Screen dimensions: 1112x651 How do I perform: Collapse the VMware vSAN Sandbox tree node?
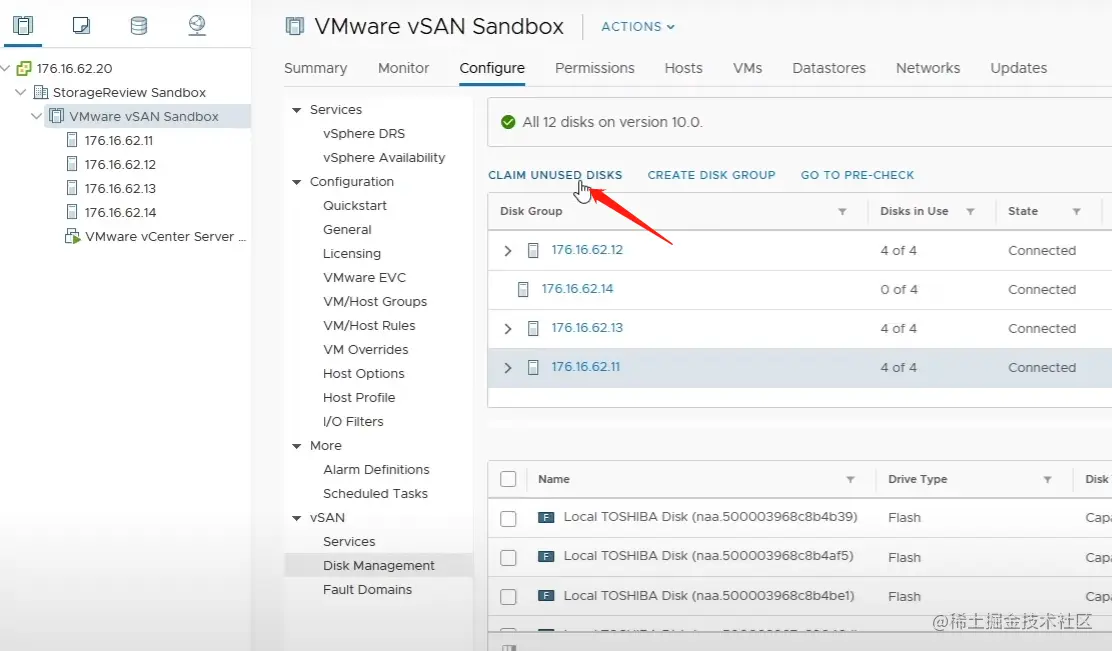(x=36, y=116)
